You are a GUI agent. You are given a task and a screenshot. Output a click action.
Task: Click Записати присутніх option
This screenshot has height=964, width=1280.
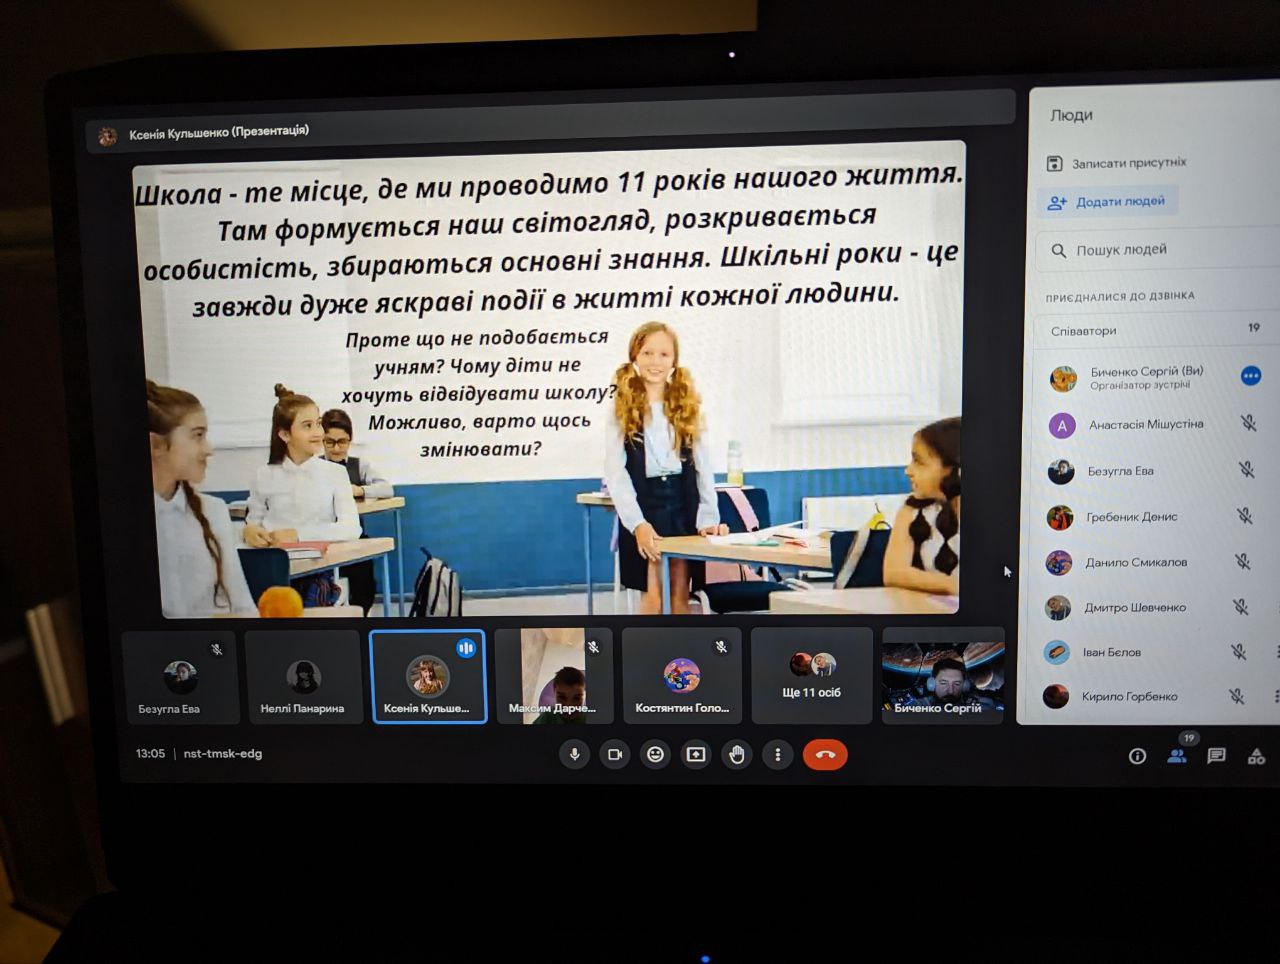tap(1117, 163)
